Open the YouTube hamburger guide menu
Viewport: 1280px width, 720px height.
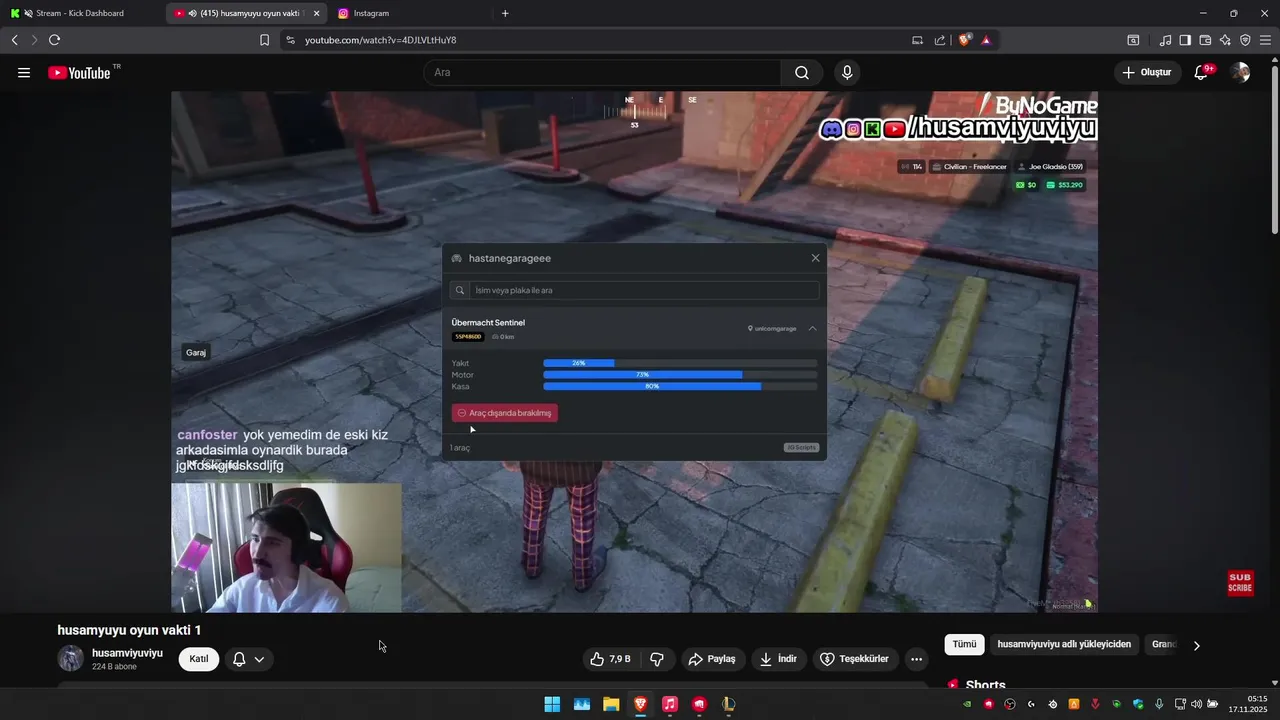pyautogui.click(x=24, y=73)
